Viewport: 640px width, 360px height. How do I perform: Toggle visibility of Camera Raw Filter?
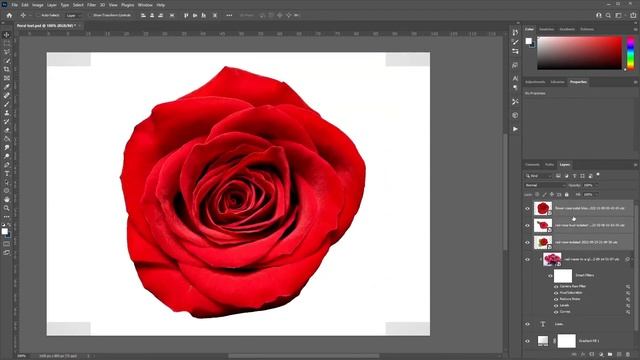(556, 287)
